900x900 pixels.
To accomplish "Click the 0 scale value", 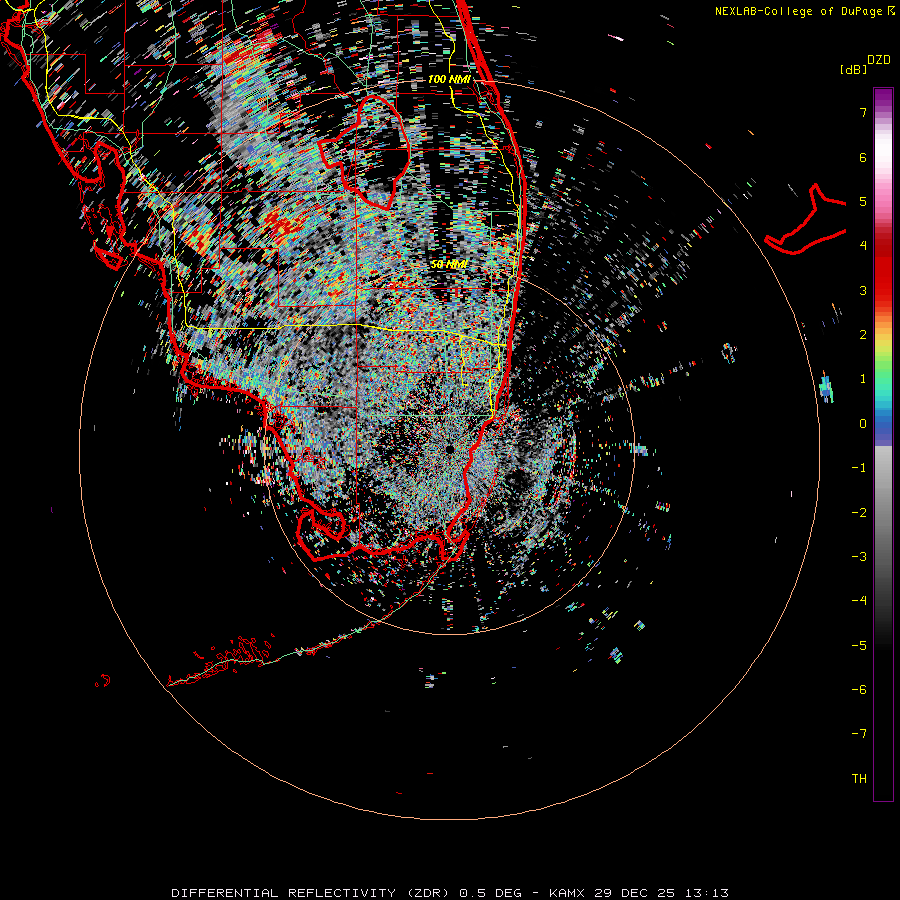I will point(863,424).
